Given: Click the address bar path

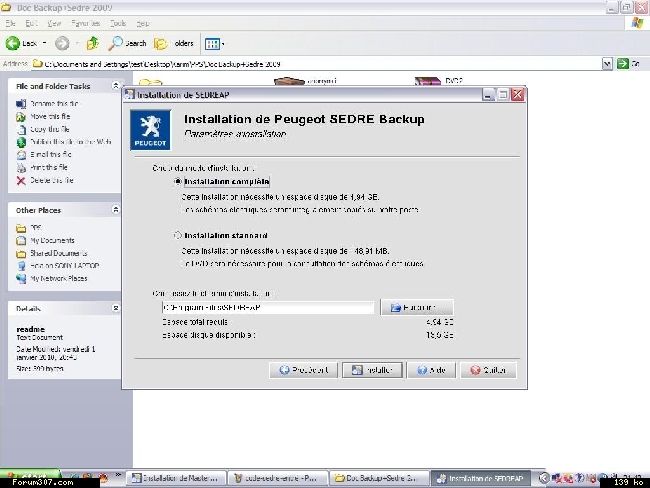Looking at the screenshot, I should point(162,64).
